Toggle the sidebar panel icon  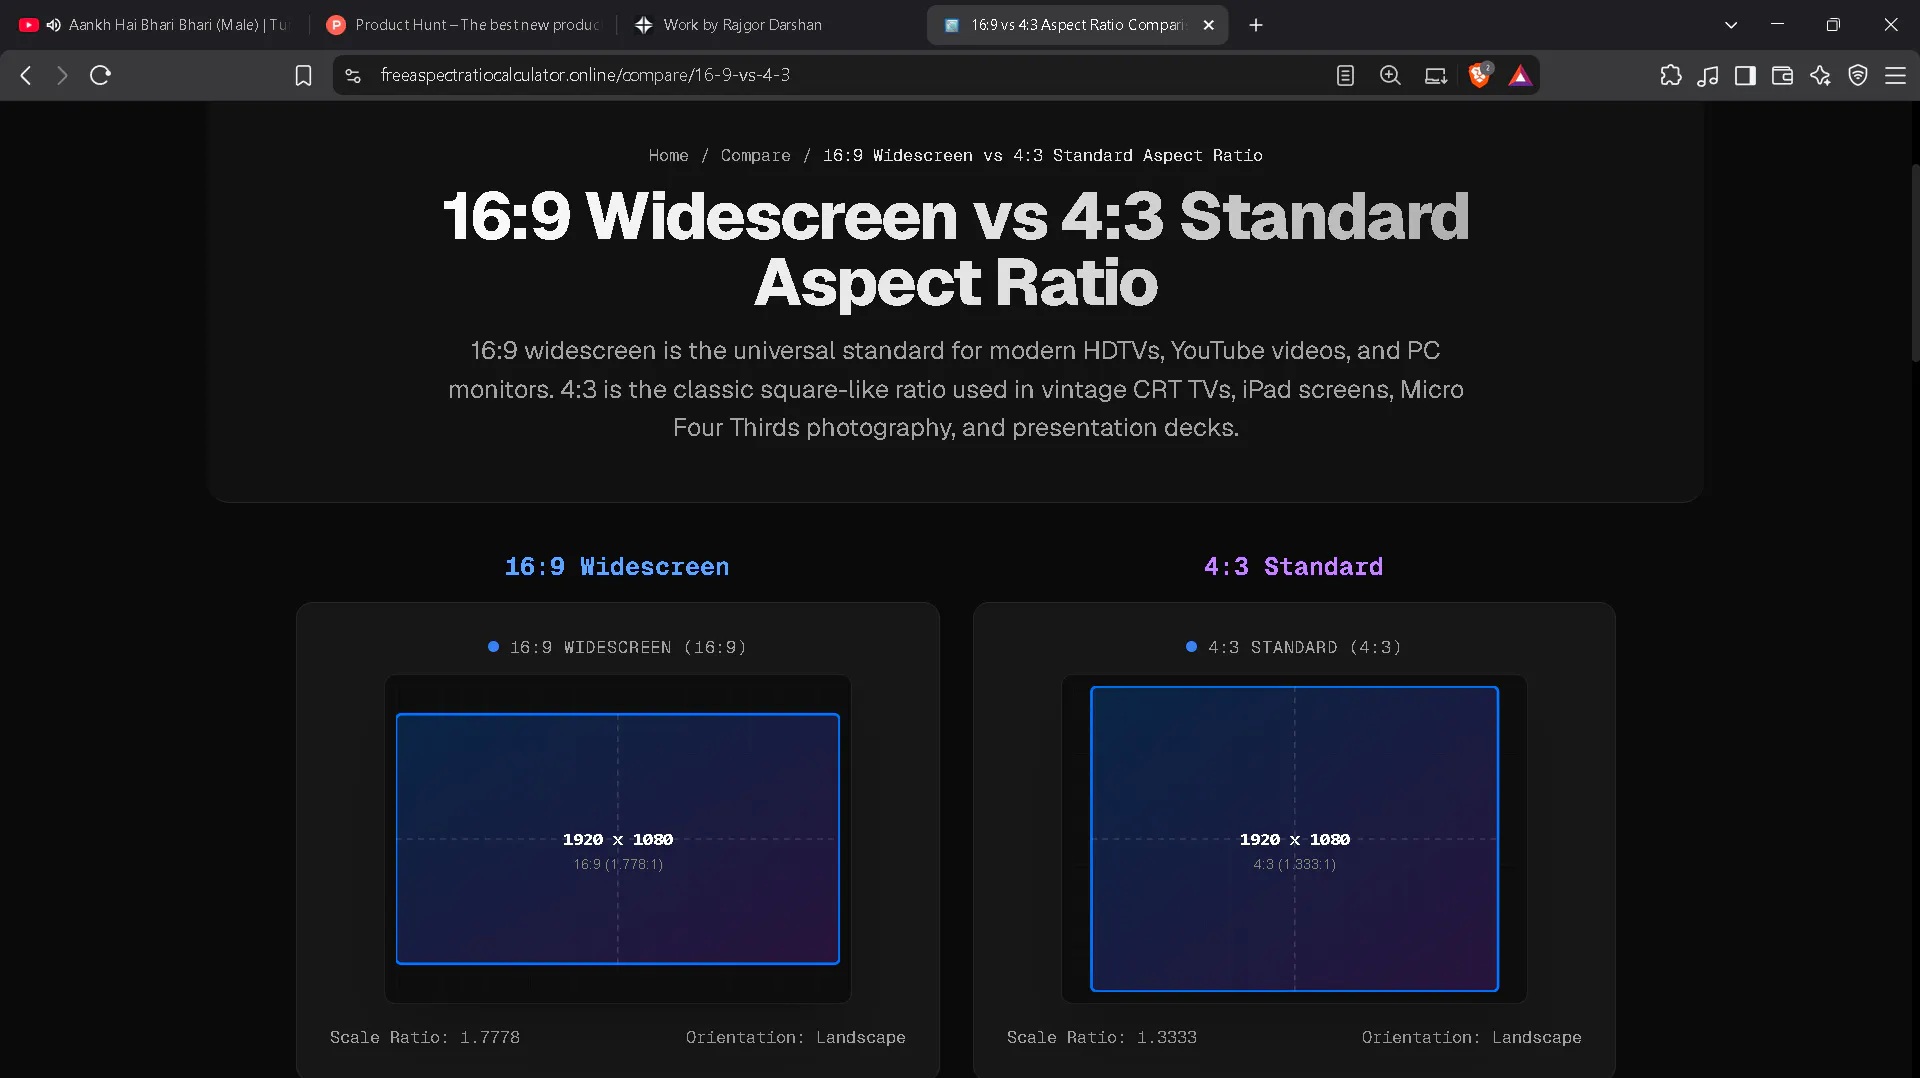coord(1745,75)
